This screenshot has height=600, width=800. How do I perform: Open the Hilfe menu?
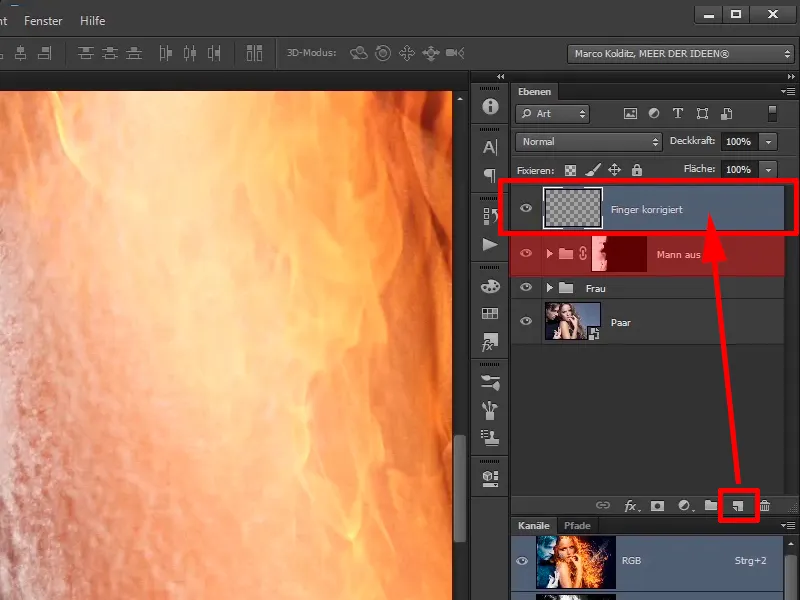[x=92, y=21]
